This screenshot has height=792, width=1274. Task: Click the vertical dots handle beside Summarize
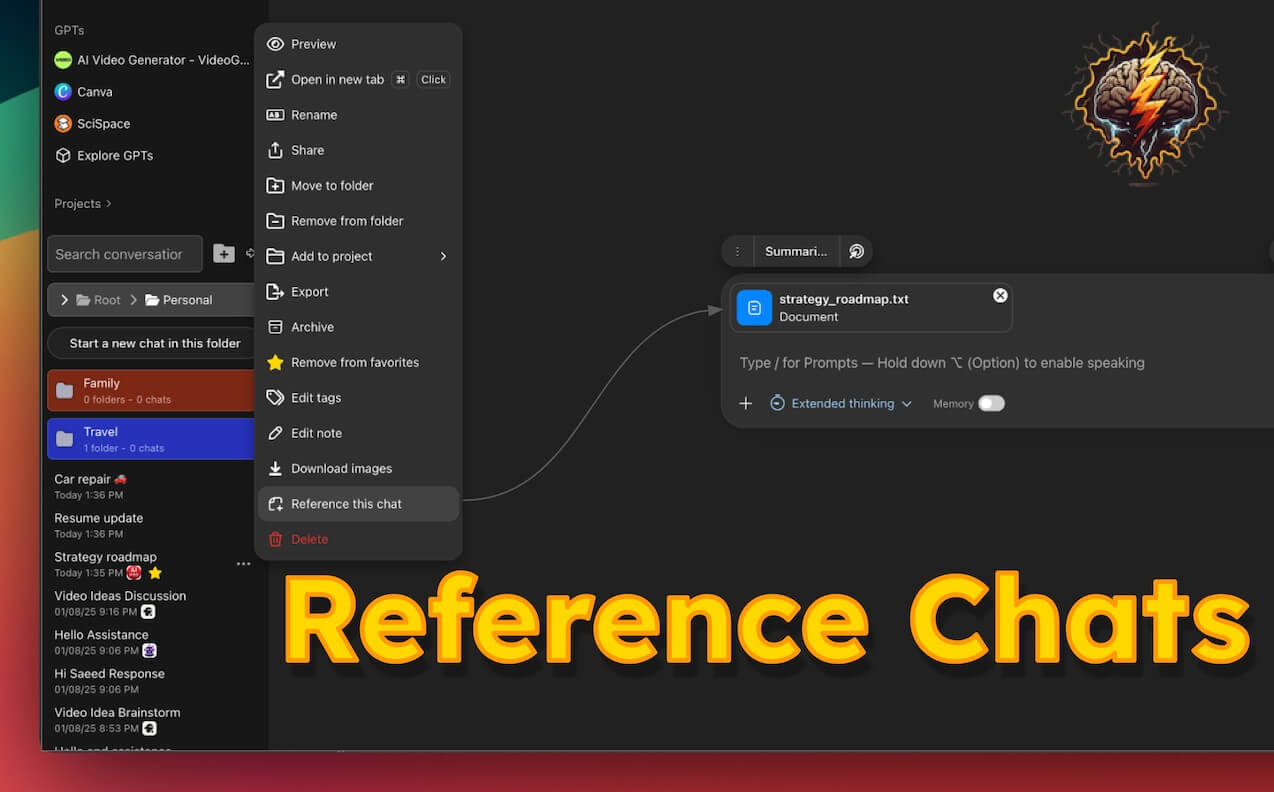coord(738,252)
